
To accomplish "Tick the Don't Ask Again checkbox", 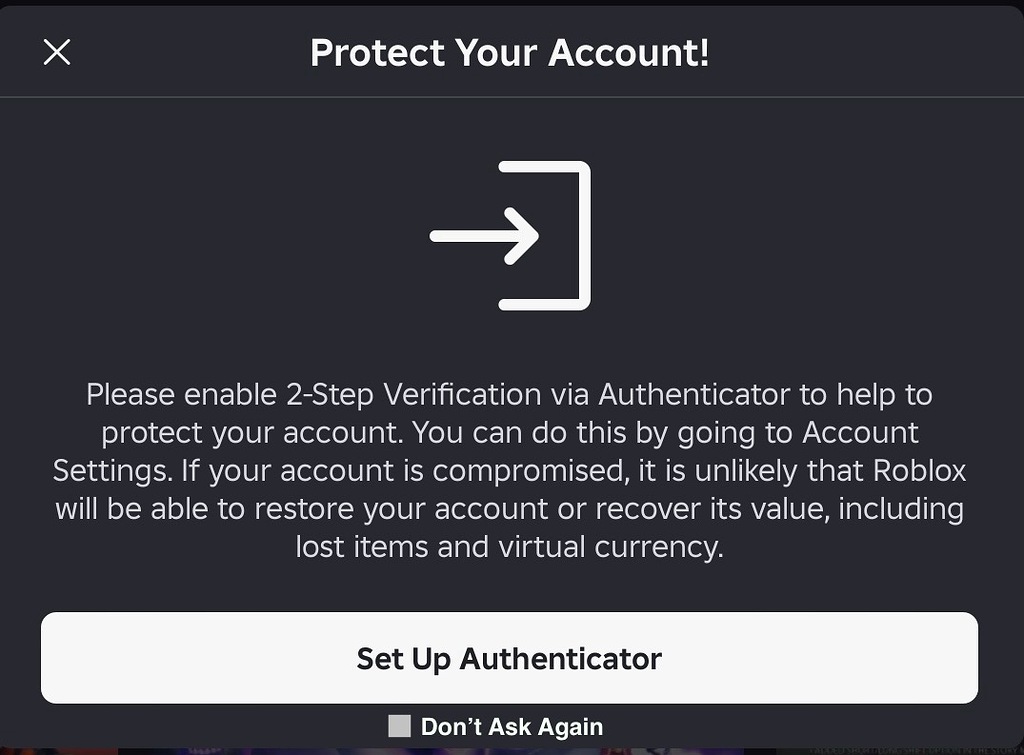I will pos(400,727).
